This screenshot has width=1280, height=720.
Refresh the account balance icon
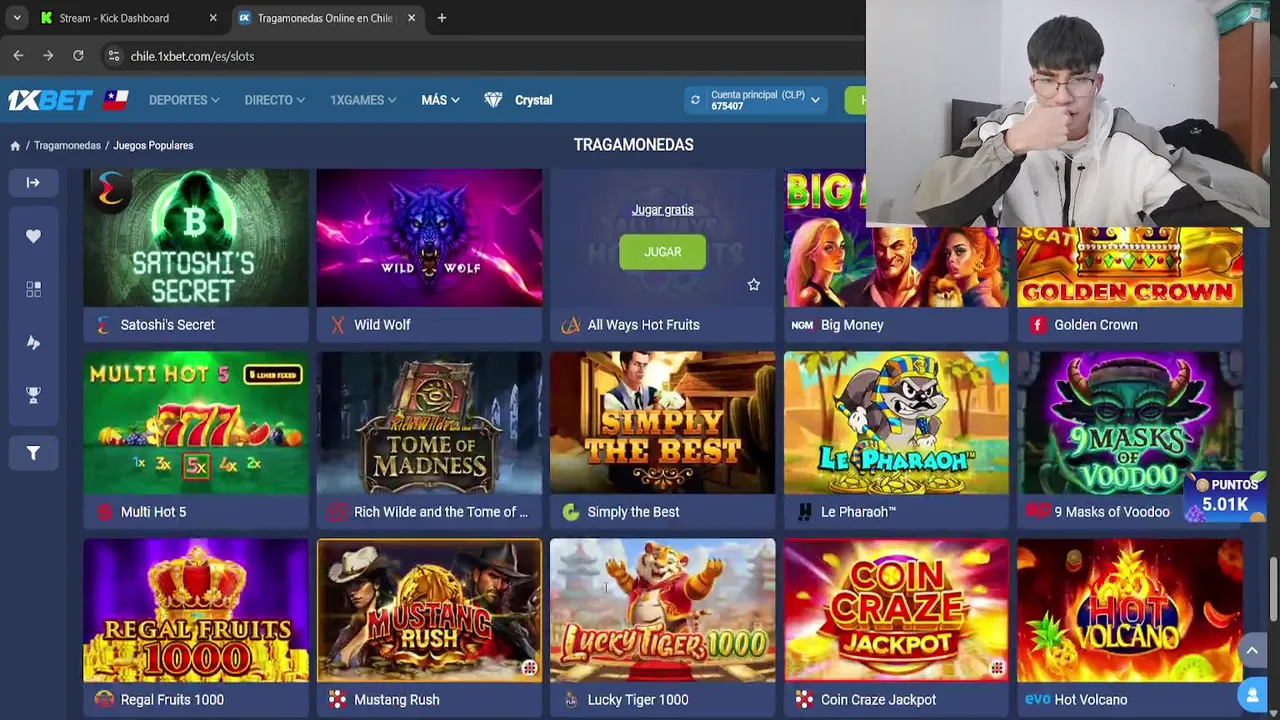click(x=695, y=100)
